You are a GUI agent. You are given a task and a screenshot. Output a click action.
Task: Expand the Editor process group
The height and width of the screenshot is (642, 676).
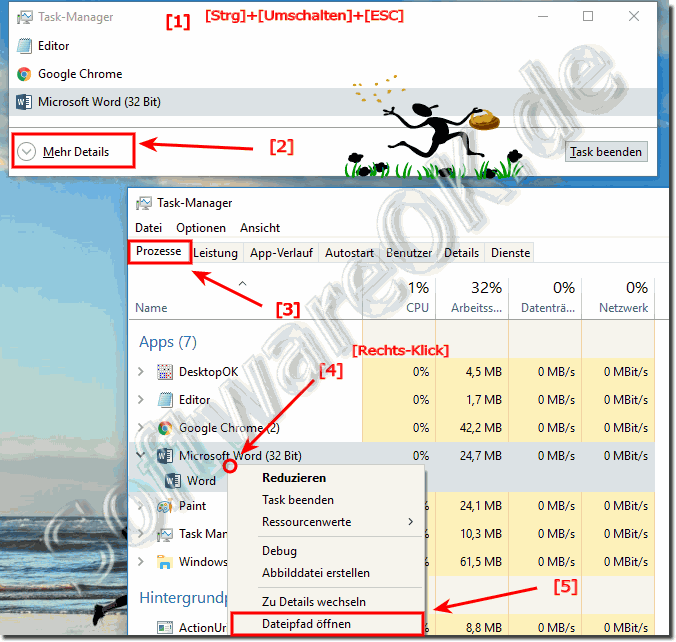tap(141, 400)
